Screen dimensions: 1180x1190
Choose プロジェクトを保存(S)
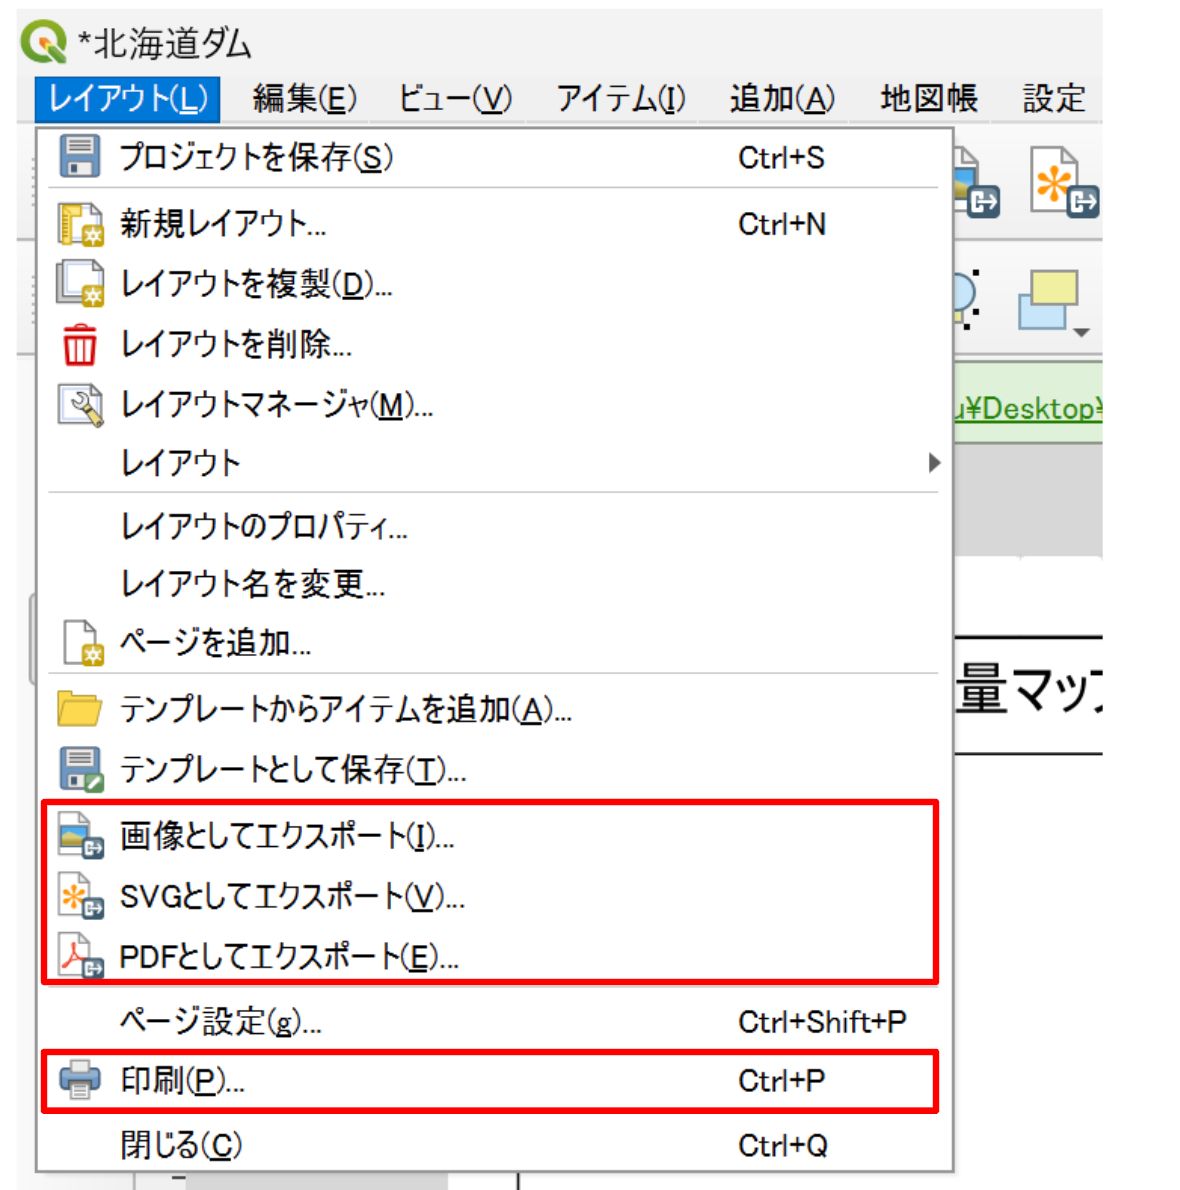[x=493, y=157]
